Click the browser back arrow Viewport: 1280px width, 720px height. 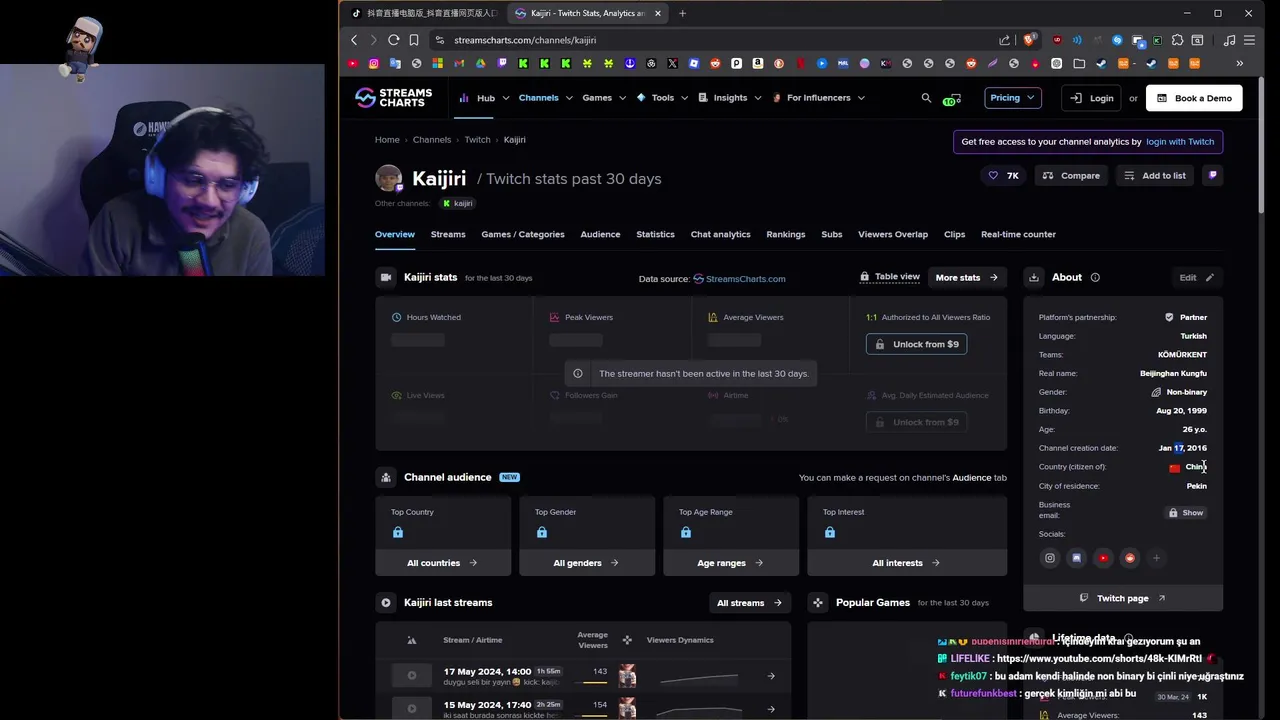pyautogui.click(x=354, y=40)
